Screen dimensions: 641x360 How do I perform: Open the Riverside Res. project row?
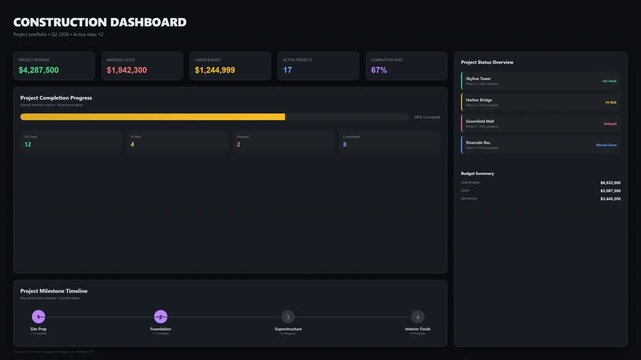tap(540, 145)
